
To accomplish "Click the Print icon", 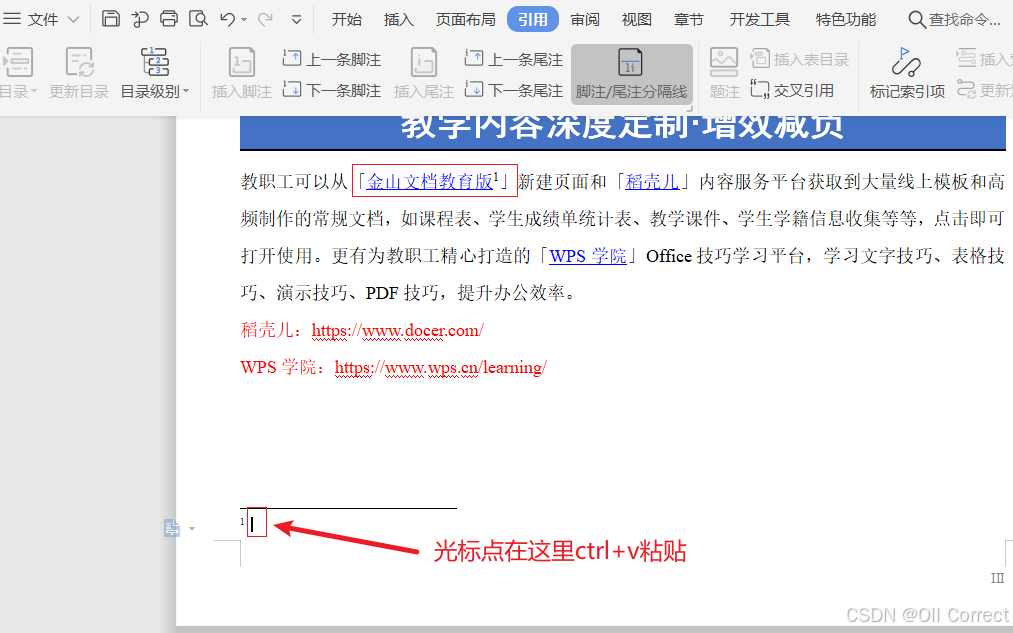I will [169, 19].
